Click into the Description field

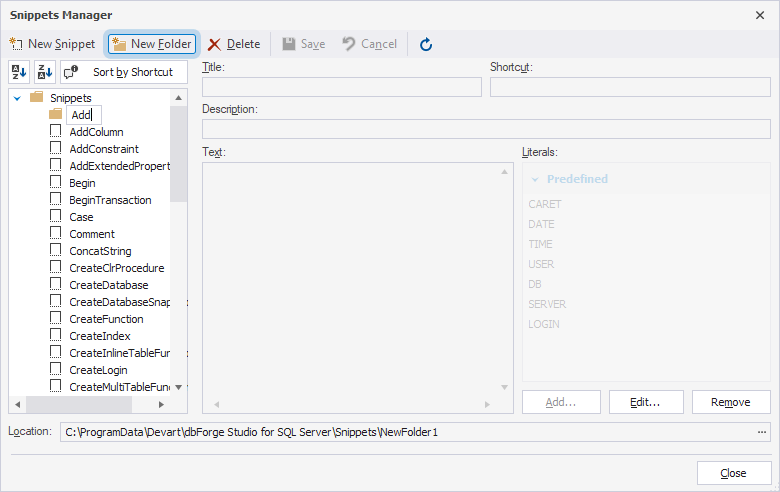coord(486,129)
